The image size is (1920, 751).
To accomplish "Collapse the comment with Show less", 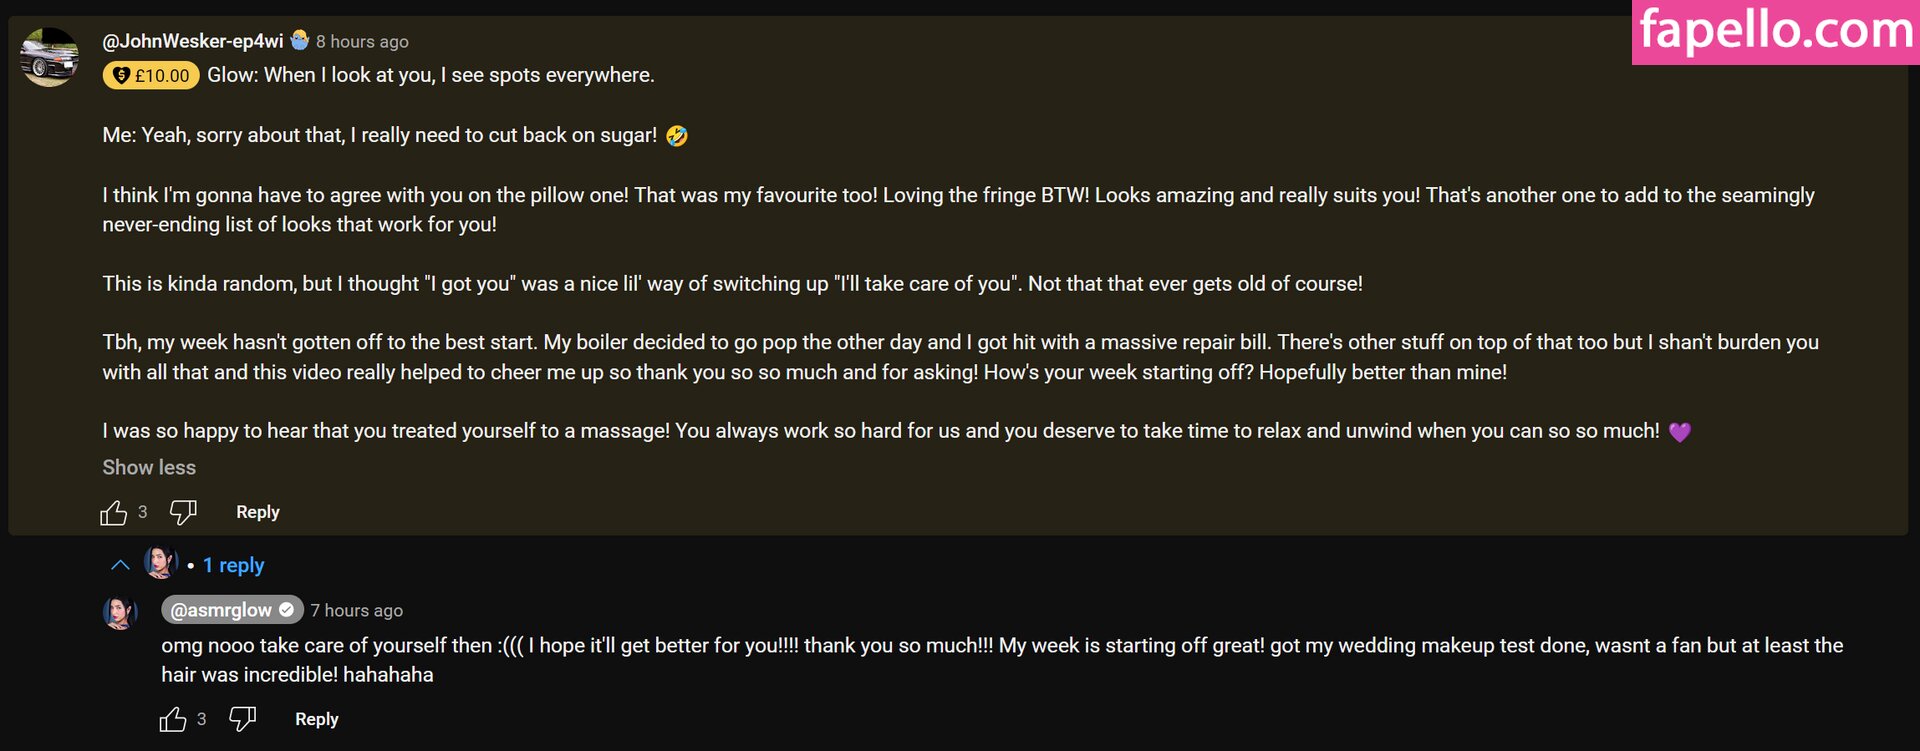I will click(x=149, y=467).
